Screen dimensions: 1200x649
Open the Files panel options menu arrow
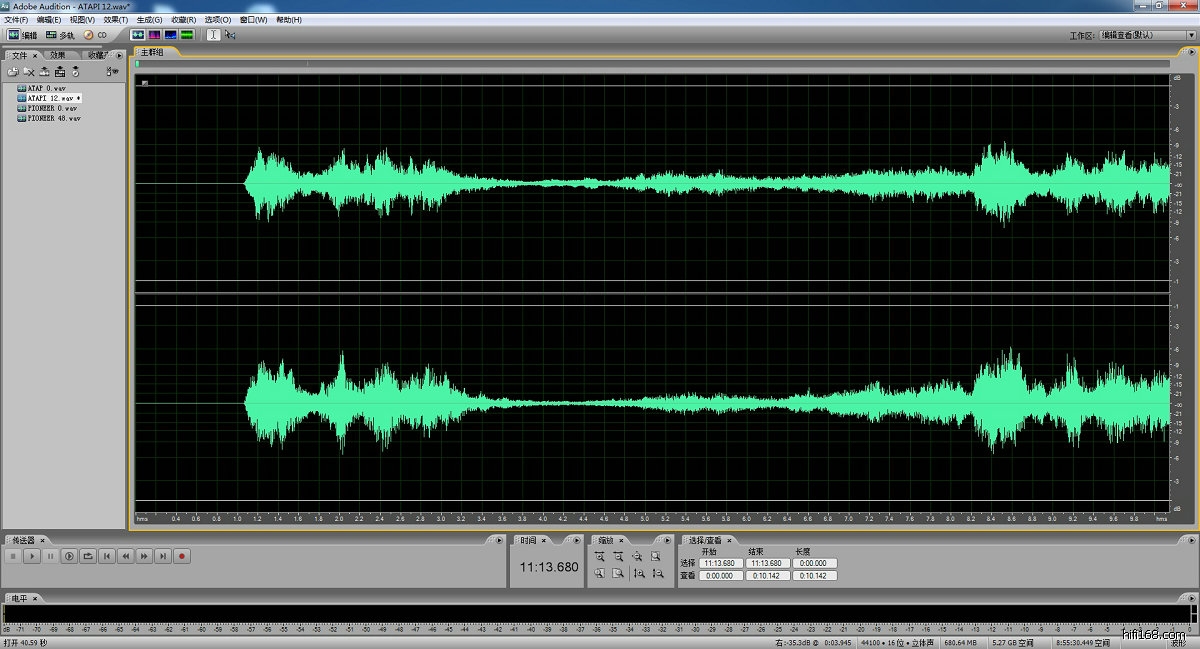(119, 55)
